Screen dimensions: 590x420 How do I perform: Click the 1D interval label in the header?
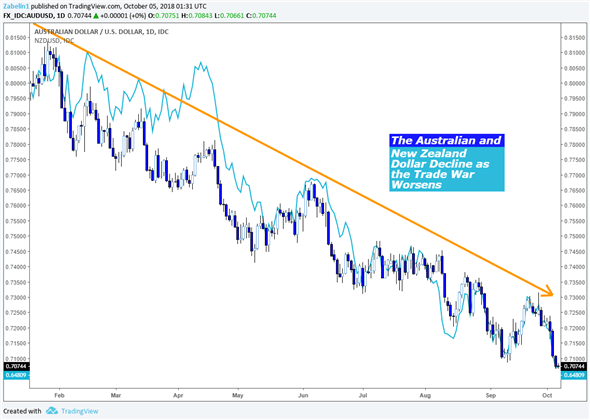pyautogui.click(x=60, y=16)
